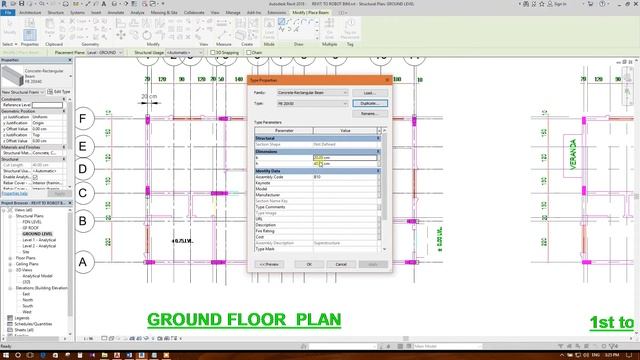This screenshot has width=640, height=360.
Task: Collapse the Constraints section in Properties
Action: (x=64, y=99)
